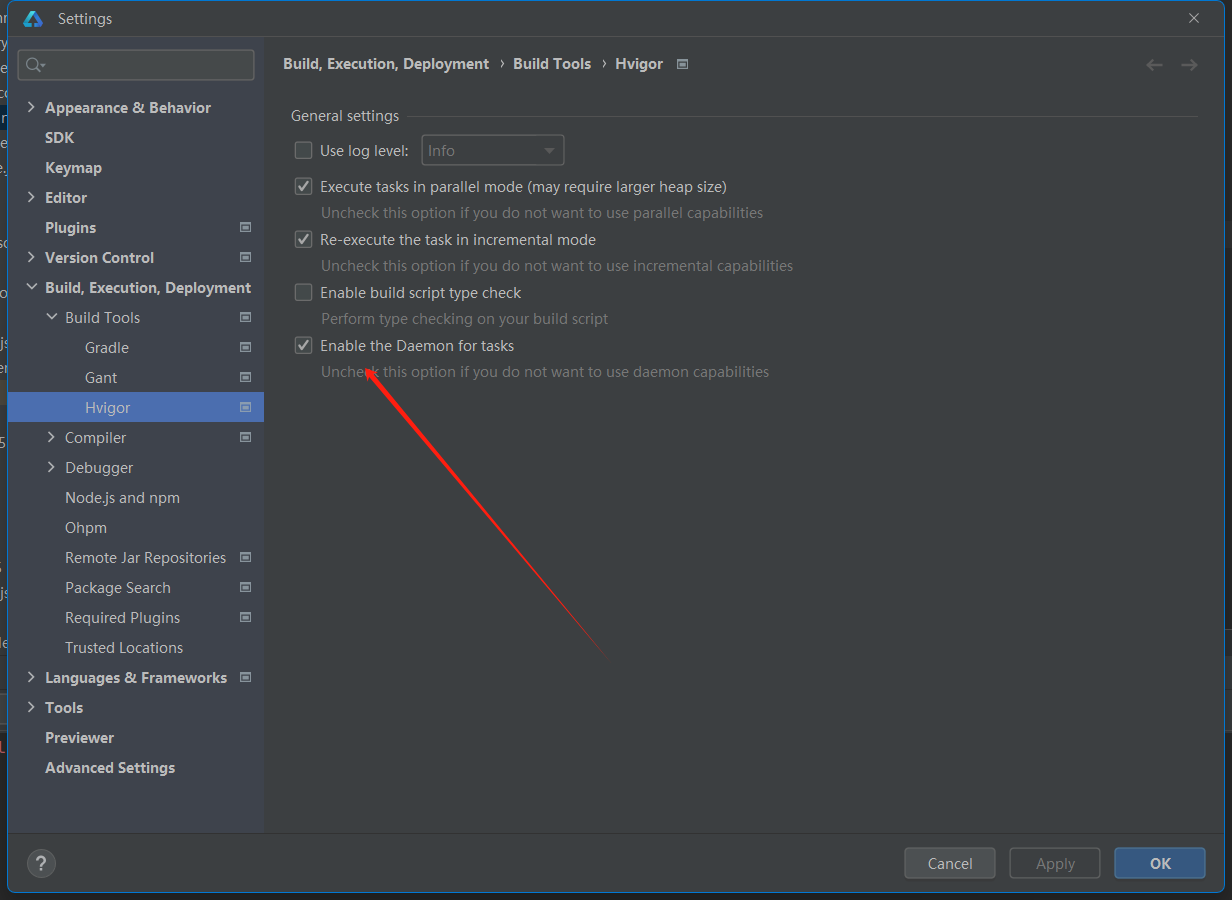Click Build Tools in the breadcrumb

552,64
